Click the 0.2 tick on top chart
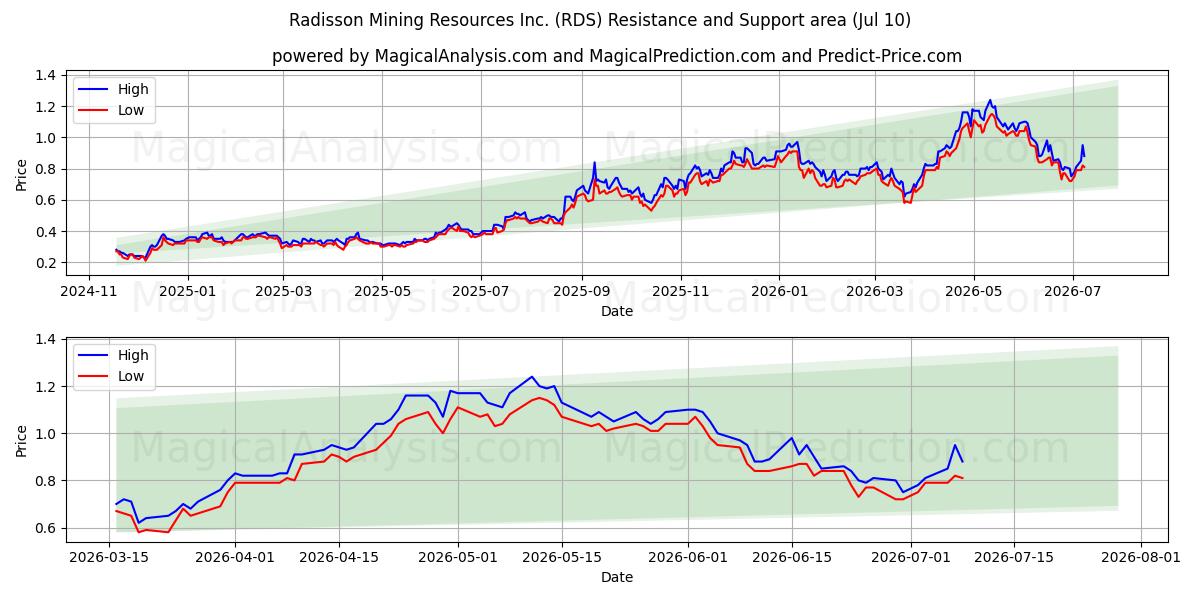 tap(44, 263)
